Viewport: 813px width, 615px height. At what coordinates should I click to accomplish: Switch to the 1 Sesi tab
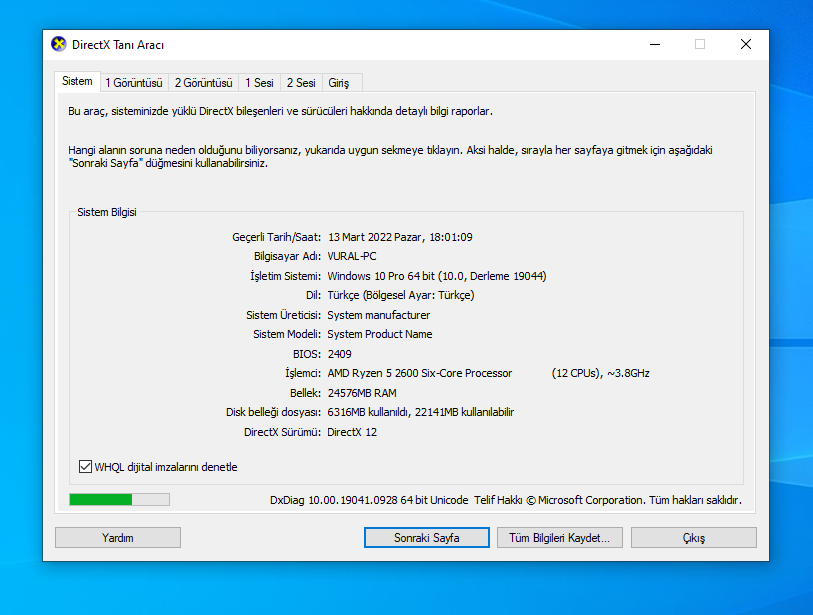point(259,83)
